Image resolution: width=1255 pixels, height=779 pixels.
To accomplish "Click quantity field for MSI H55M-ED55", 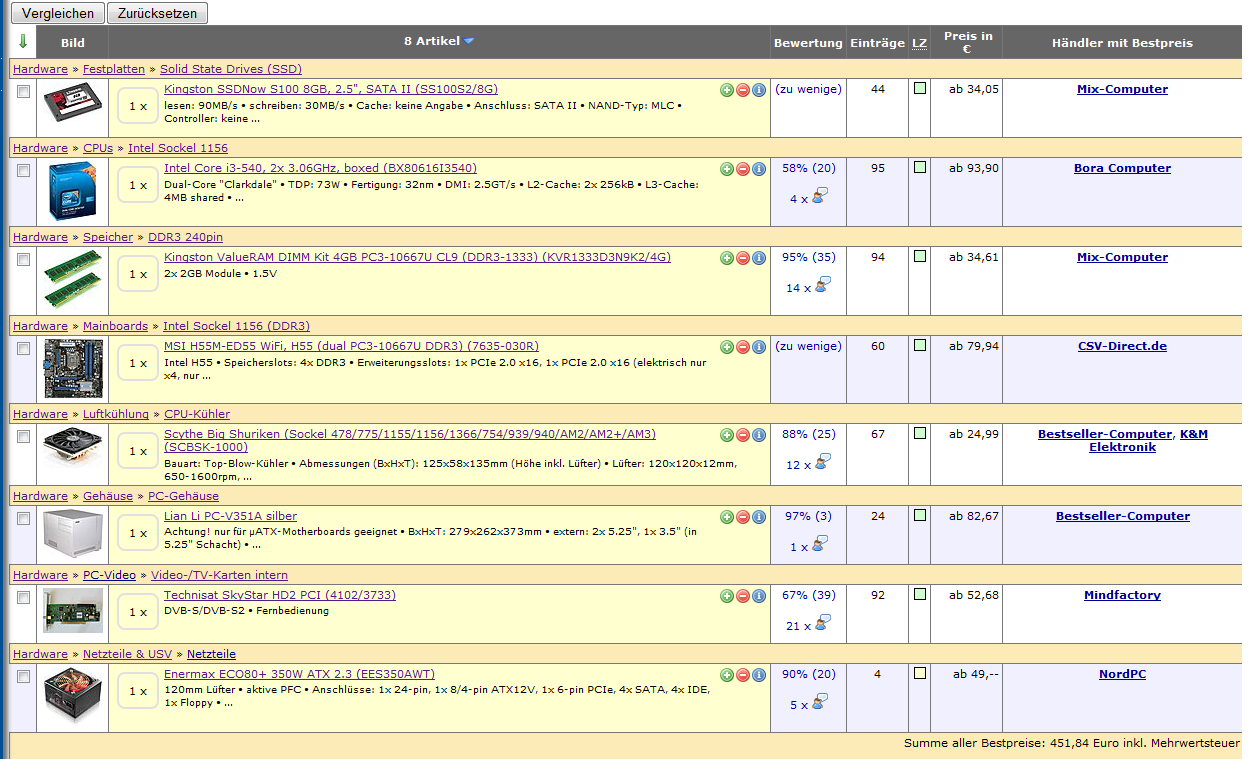I will coord(138,363).
